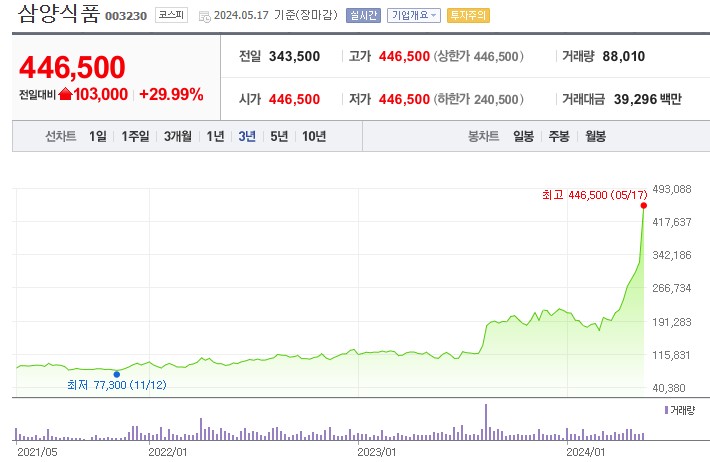
Task: Click the 최고 446,500 (05/17) label
Action: tap(595, 195)
